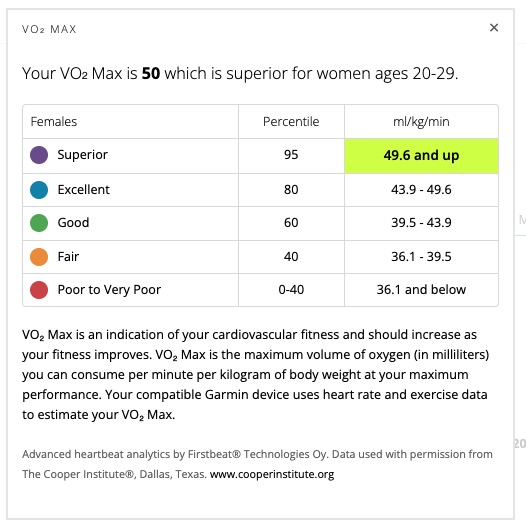The width and height of the screenshot is (526, 523).
Task: Click the Females column header
Action: click(54, 121)
